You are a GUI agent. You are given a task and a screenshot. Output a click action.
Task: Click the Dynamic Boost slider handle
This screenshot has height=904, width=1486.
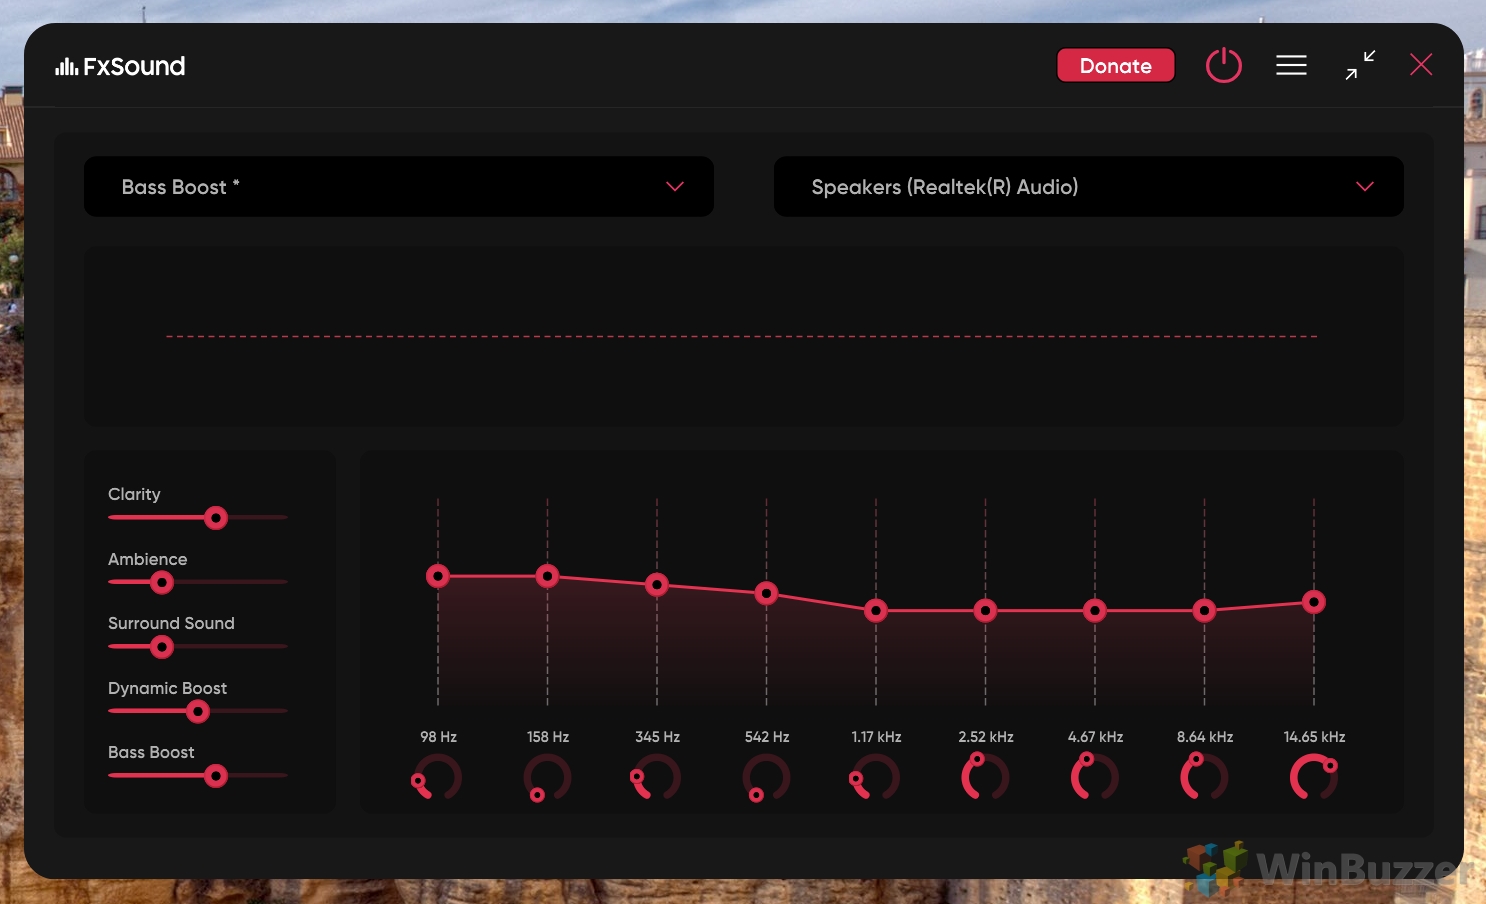pos(198,711)
